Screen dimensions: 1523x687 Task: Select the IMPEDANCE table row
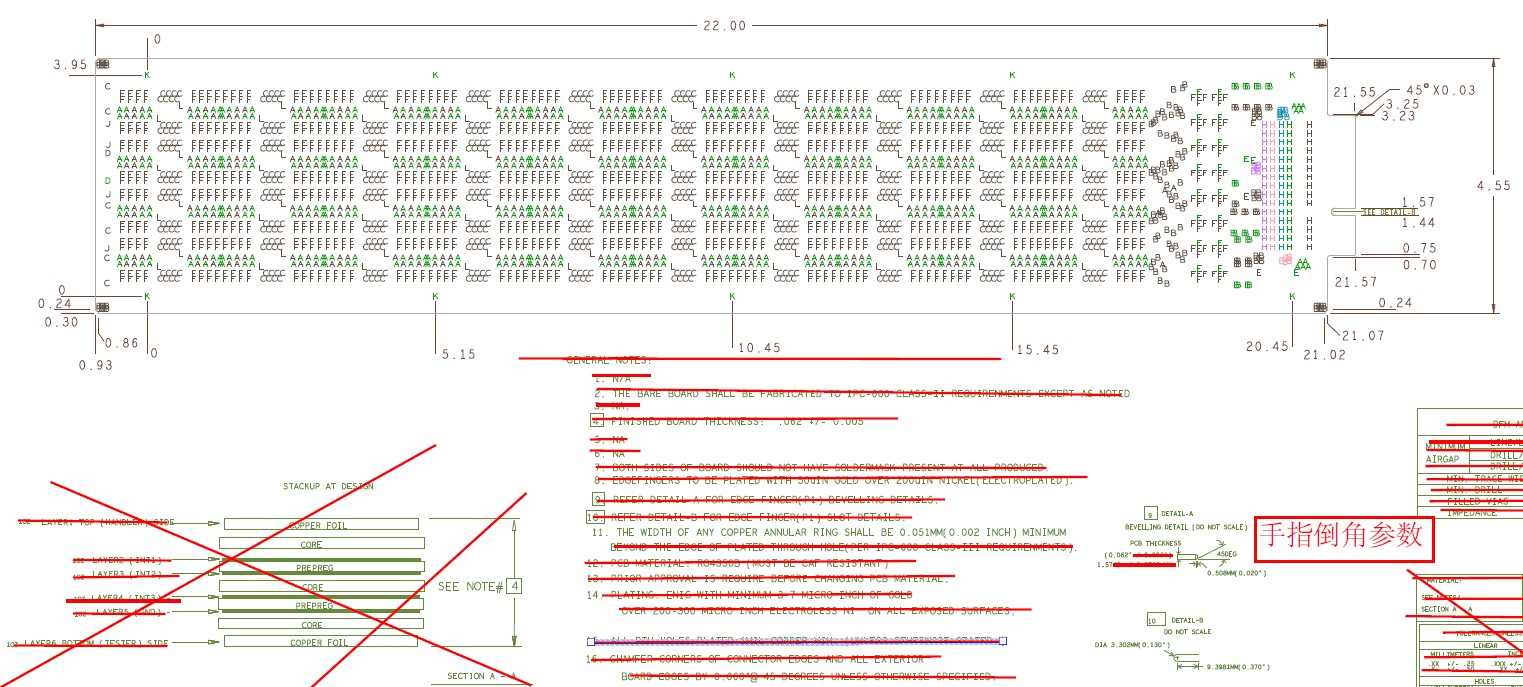point(1472,513)
